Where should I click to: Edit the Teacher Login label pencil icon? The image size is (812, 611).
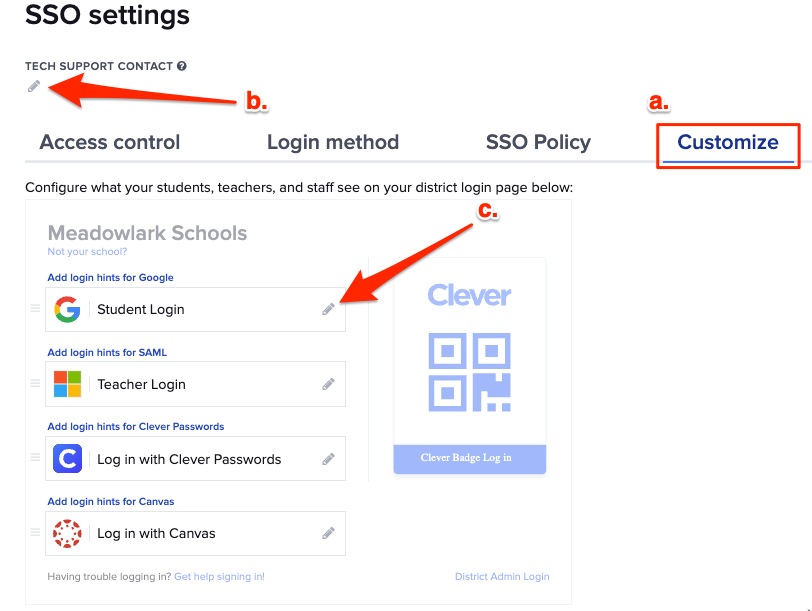pyautogui.click(x=329, y=384)
